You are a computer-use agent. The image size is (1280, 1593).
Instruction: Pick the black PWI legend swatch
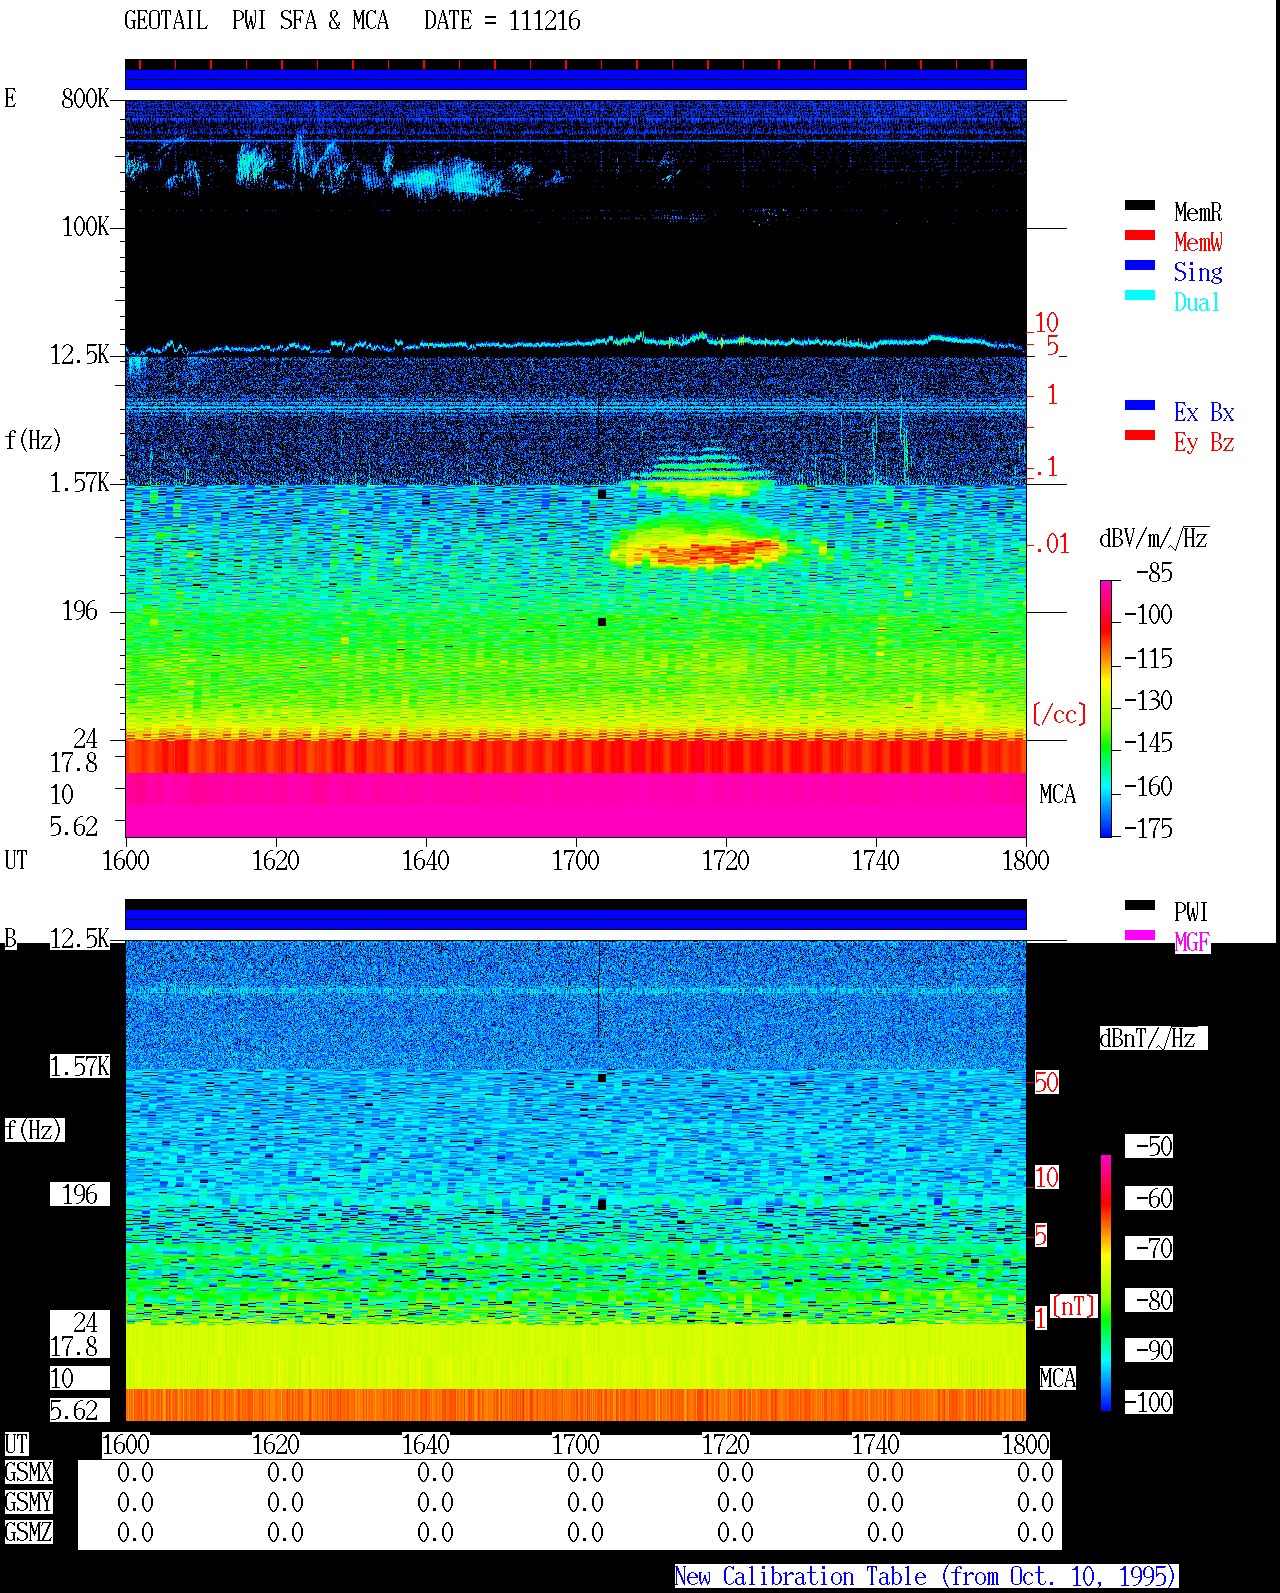pyautogui.click(x=1140, y=905)
